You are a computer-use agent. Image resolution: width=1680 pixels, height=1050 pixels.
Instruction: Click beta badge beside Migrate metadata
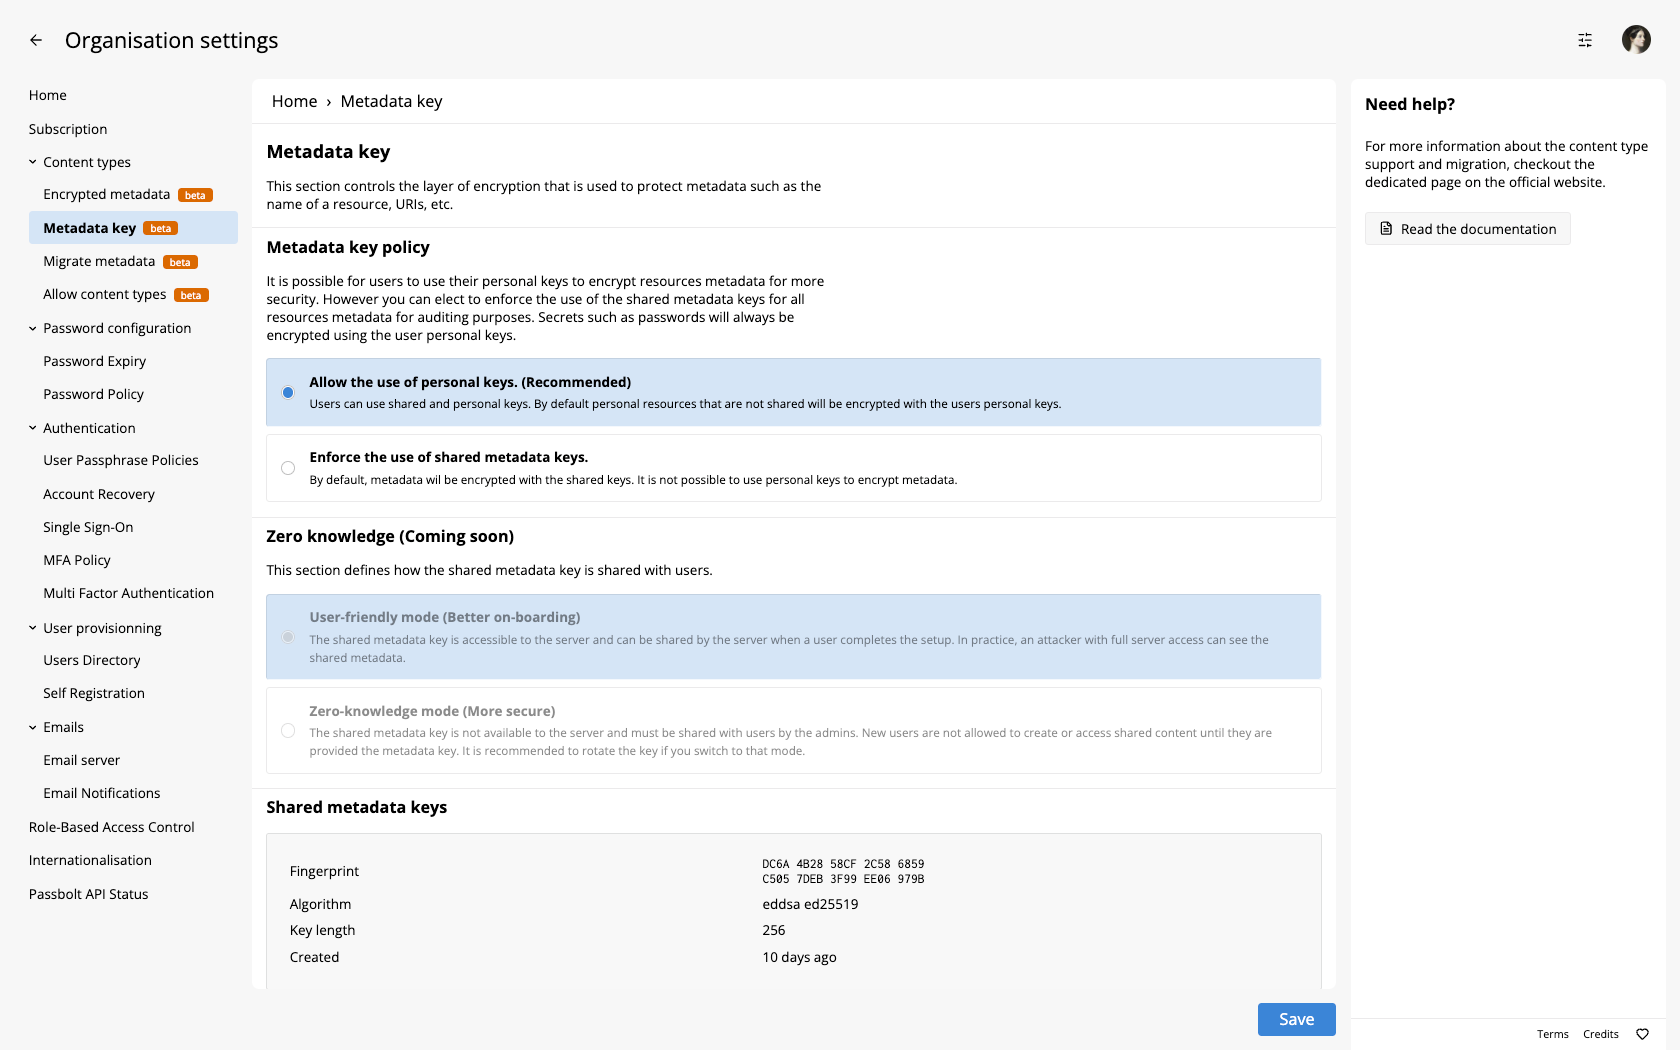180,262
